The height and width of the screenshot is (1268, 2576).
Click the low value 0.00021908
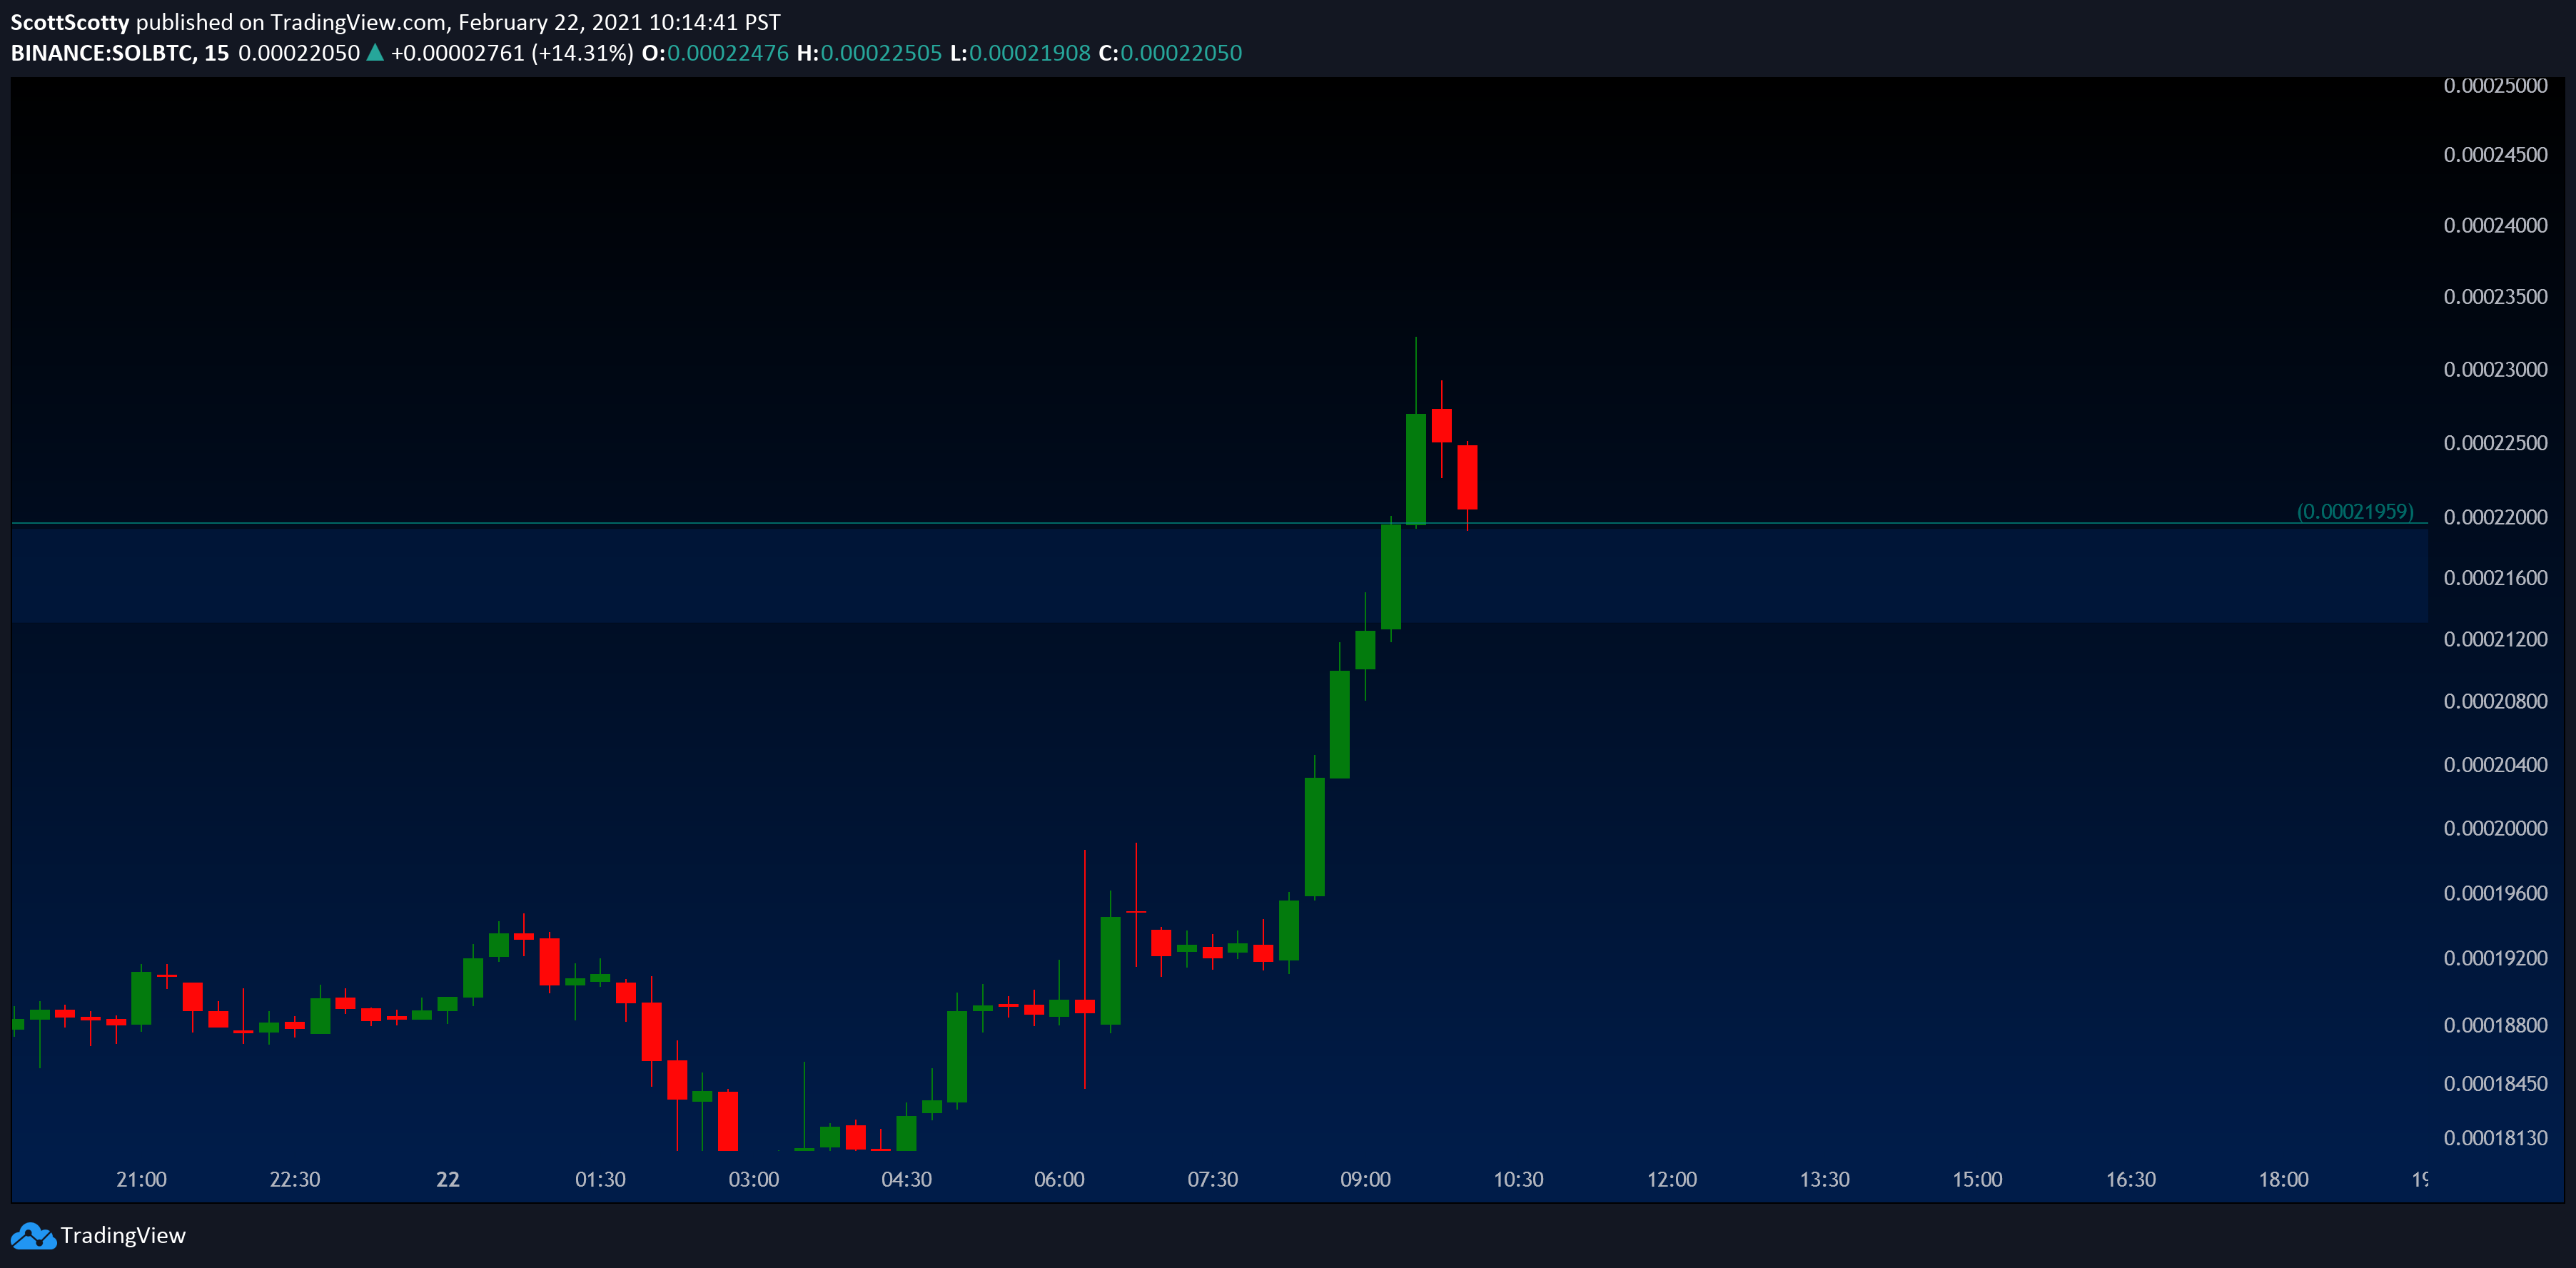coord(1029,53)
